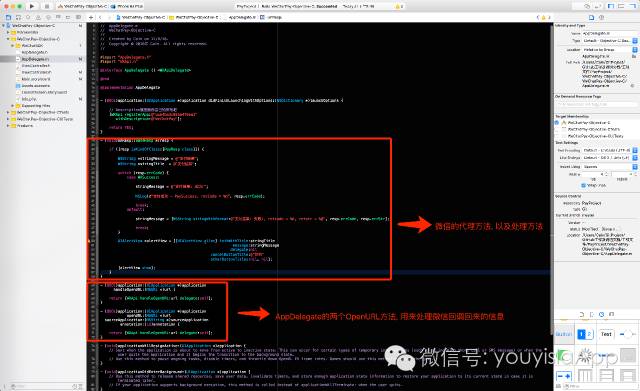The height and width of the screenshot is (391, 640).
Task: Open the Indent Using dropdown
Action: (609, 167)
